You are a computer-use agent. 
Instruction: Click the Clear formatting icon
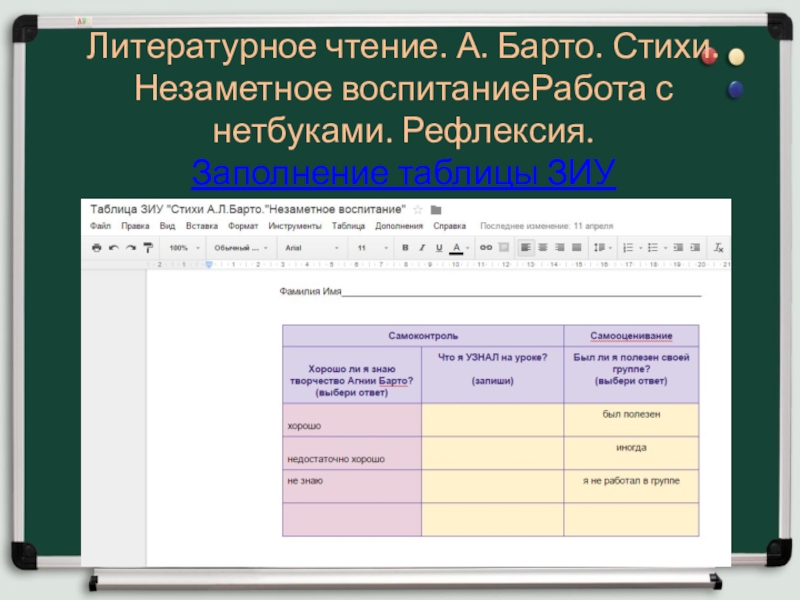(718, 247)
